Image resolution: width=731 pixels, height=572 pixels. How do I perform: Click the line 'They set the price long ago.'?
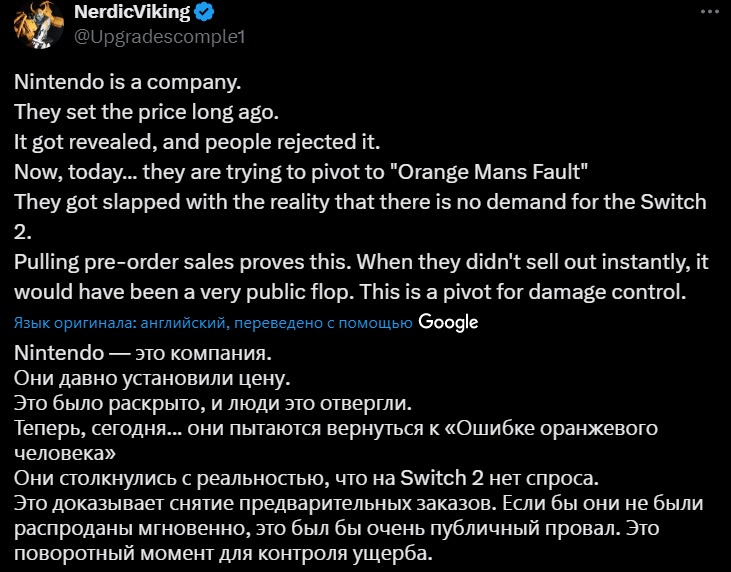coord(146,112)
